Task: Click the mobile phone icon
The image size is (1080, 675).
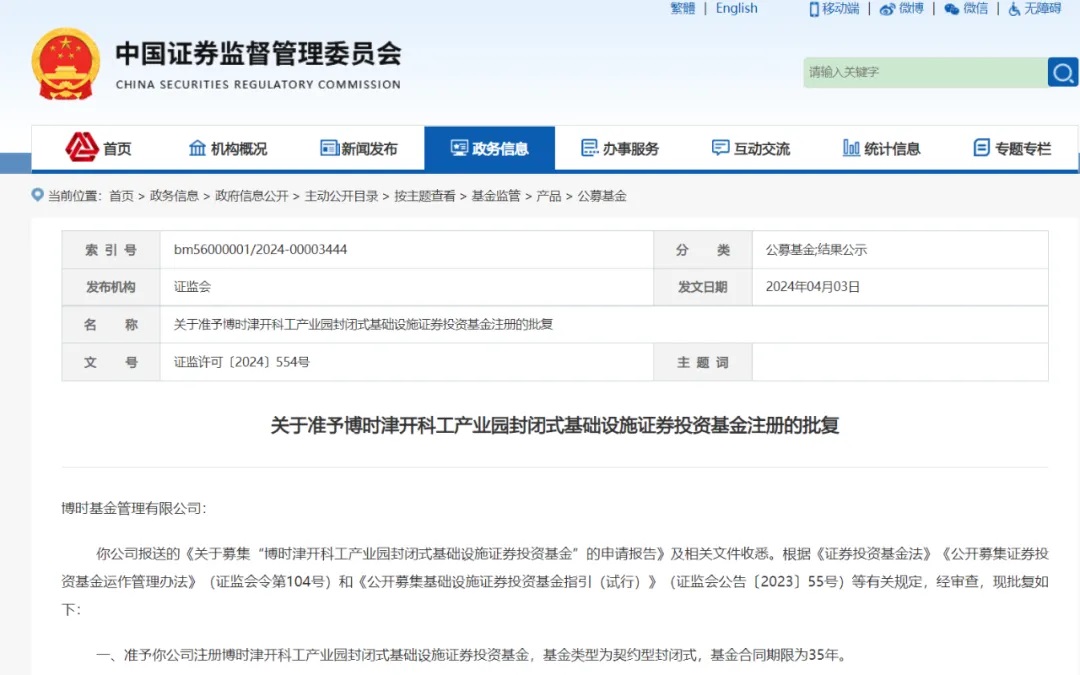Action: 814,9
